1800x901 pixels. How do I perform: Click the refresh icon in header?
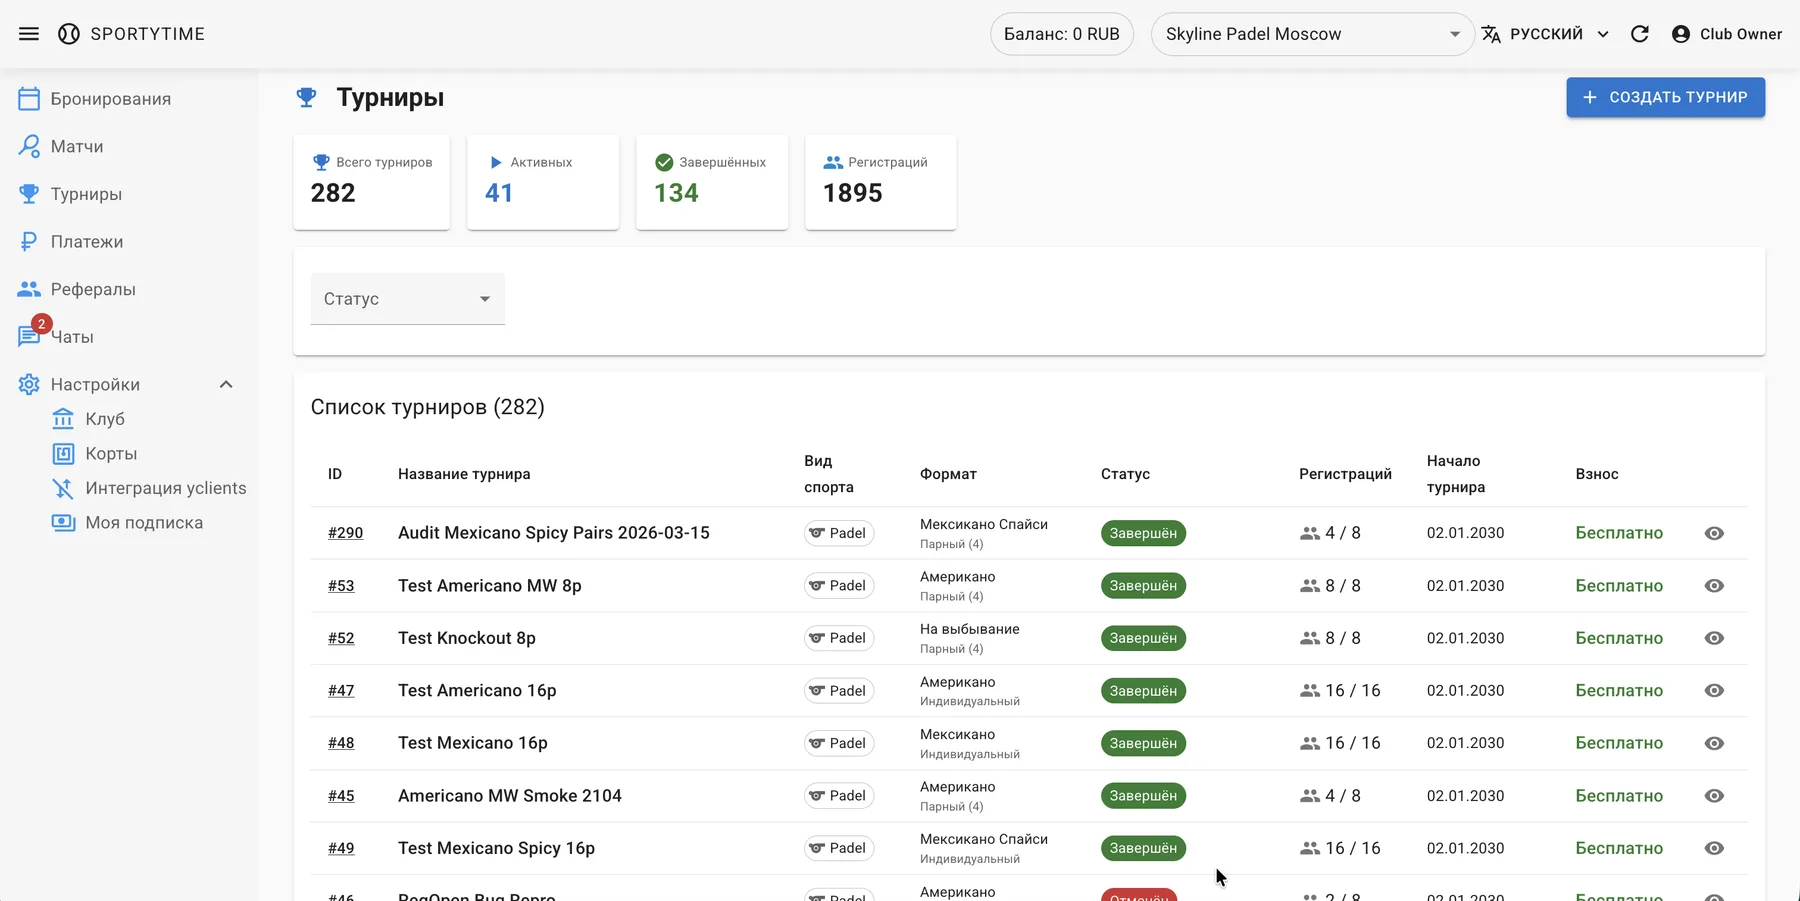tap(1639, 34)
